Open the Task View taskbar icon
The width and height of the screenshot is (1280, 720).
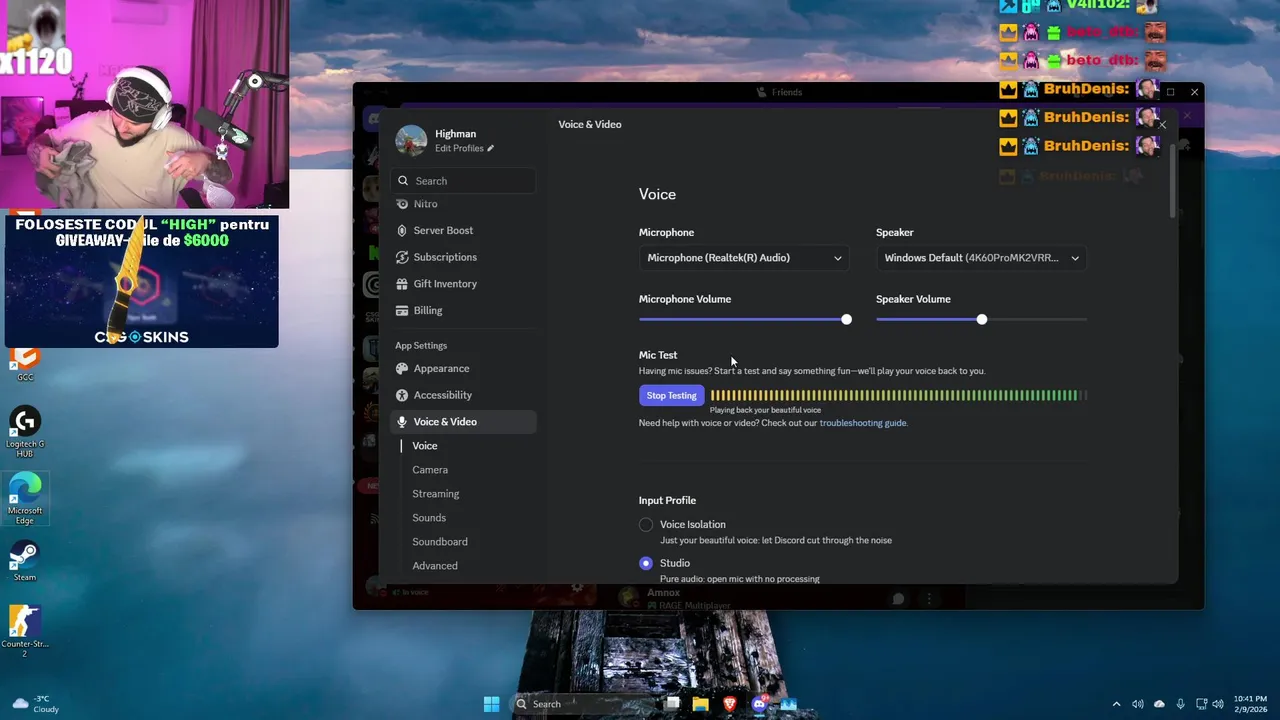coord(673,704)
